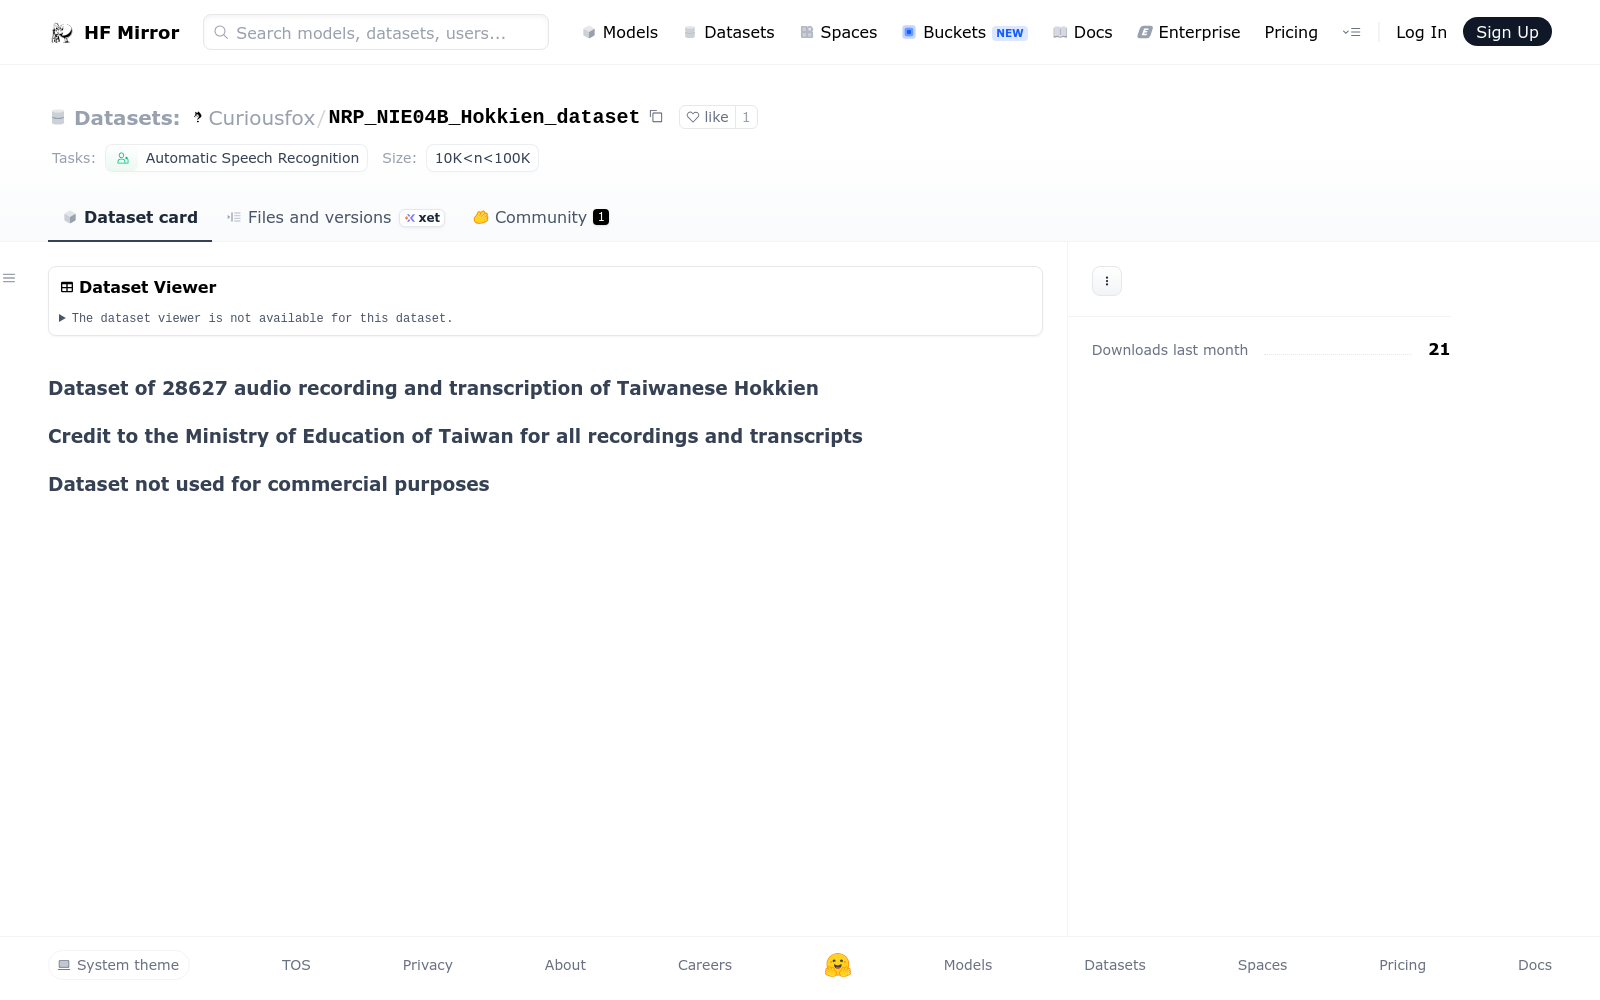Viewport: 1600px width, 1000px height.
Task: Open the table of contents sidebar icon
Action: point(9,278)
